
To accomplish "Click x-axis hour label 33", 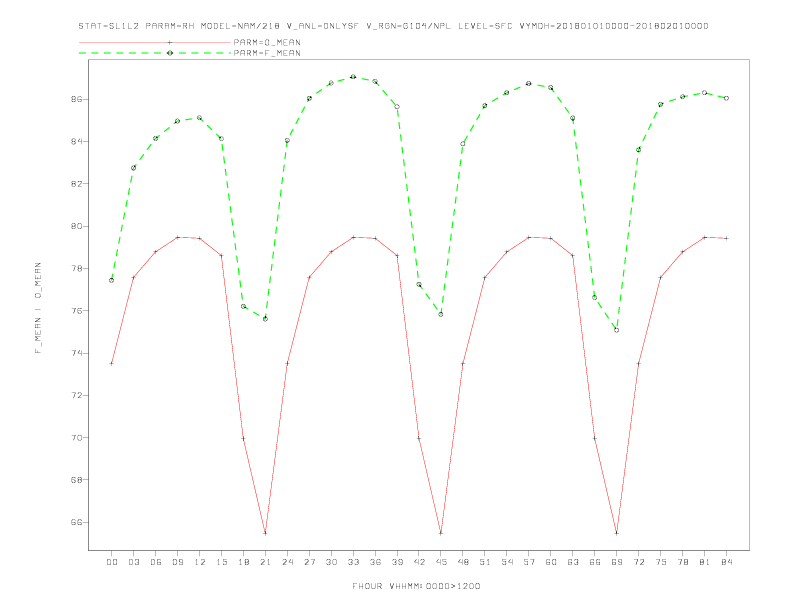I will tap(354, 562).
